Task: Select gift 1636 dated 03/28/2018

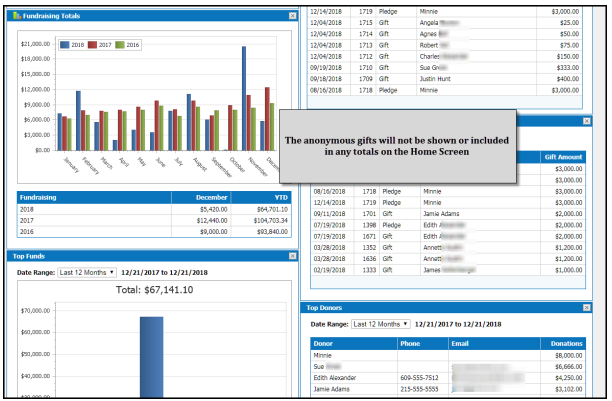Action: coord(448,259)
